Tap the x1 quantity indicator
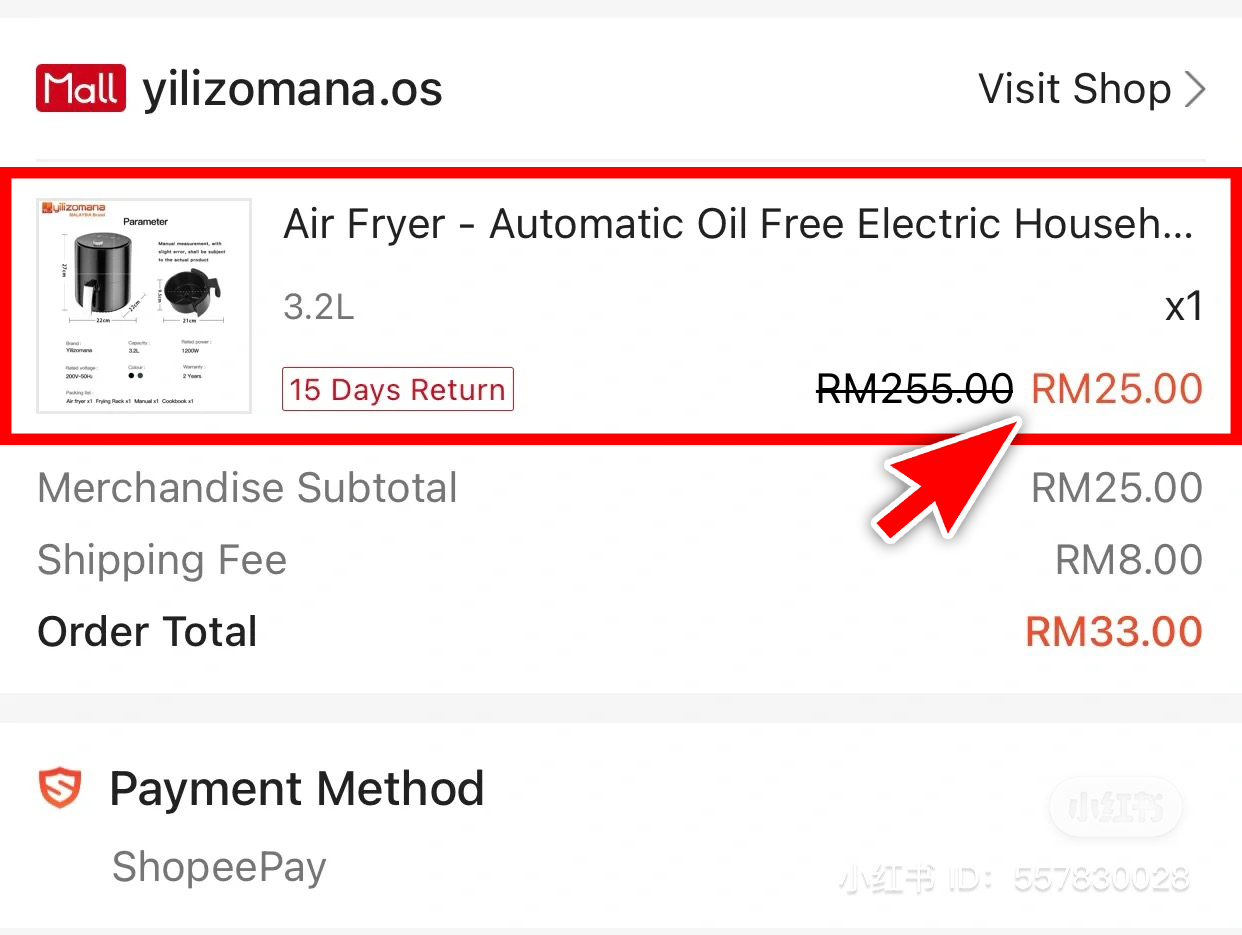The height and width of the screenshot is (935, 1242). 1183,307
